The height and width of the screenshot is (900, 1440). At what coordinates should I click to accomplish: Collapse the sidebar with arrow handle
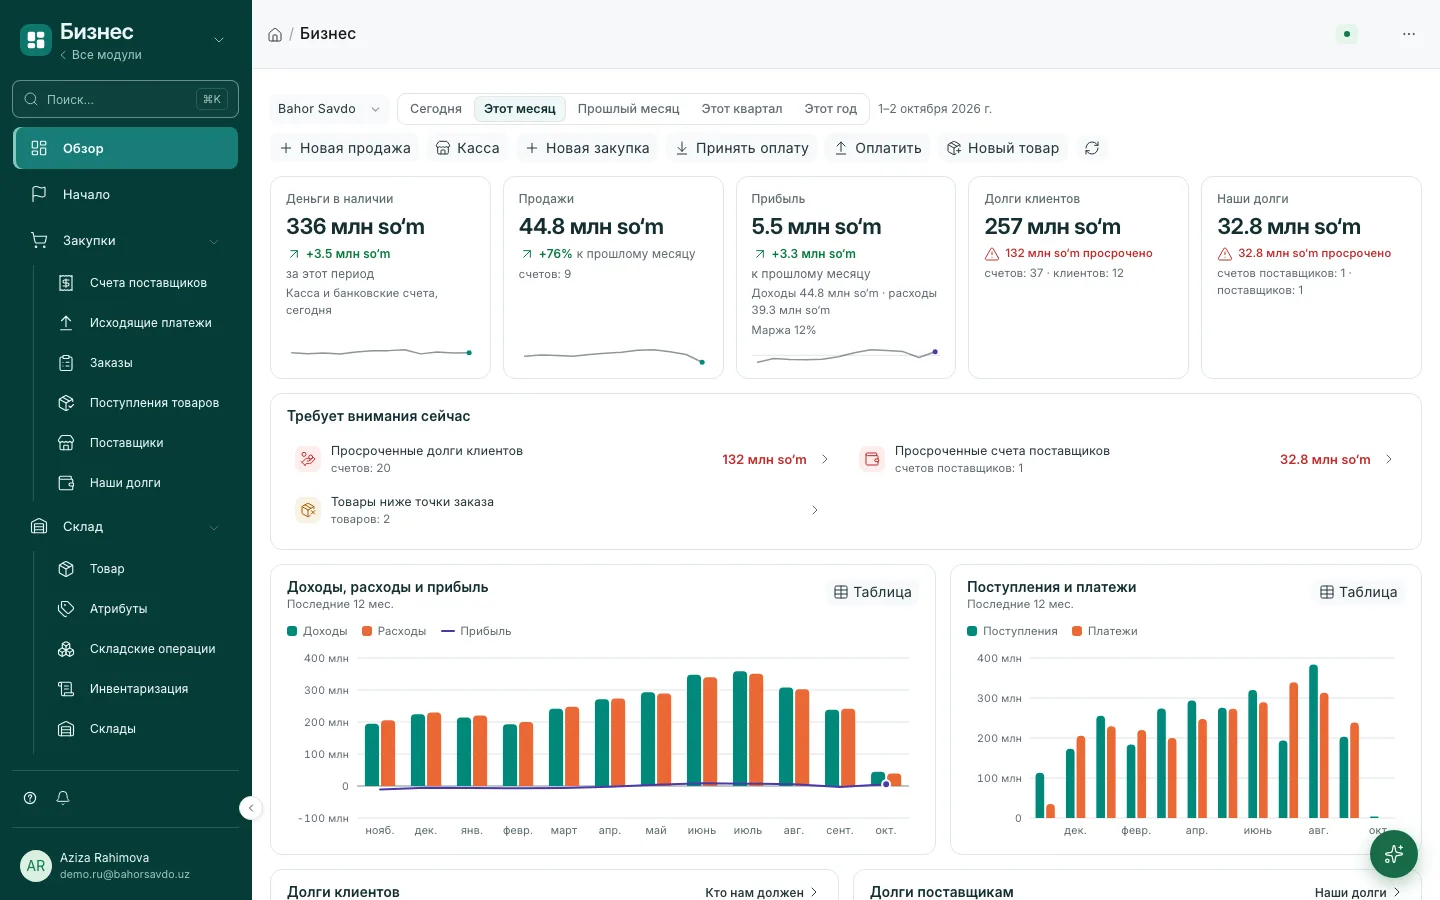[x=251, y=808]
